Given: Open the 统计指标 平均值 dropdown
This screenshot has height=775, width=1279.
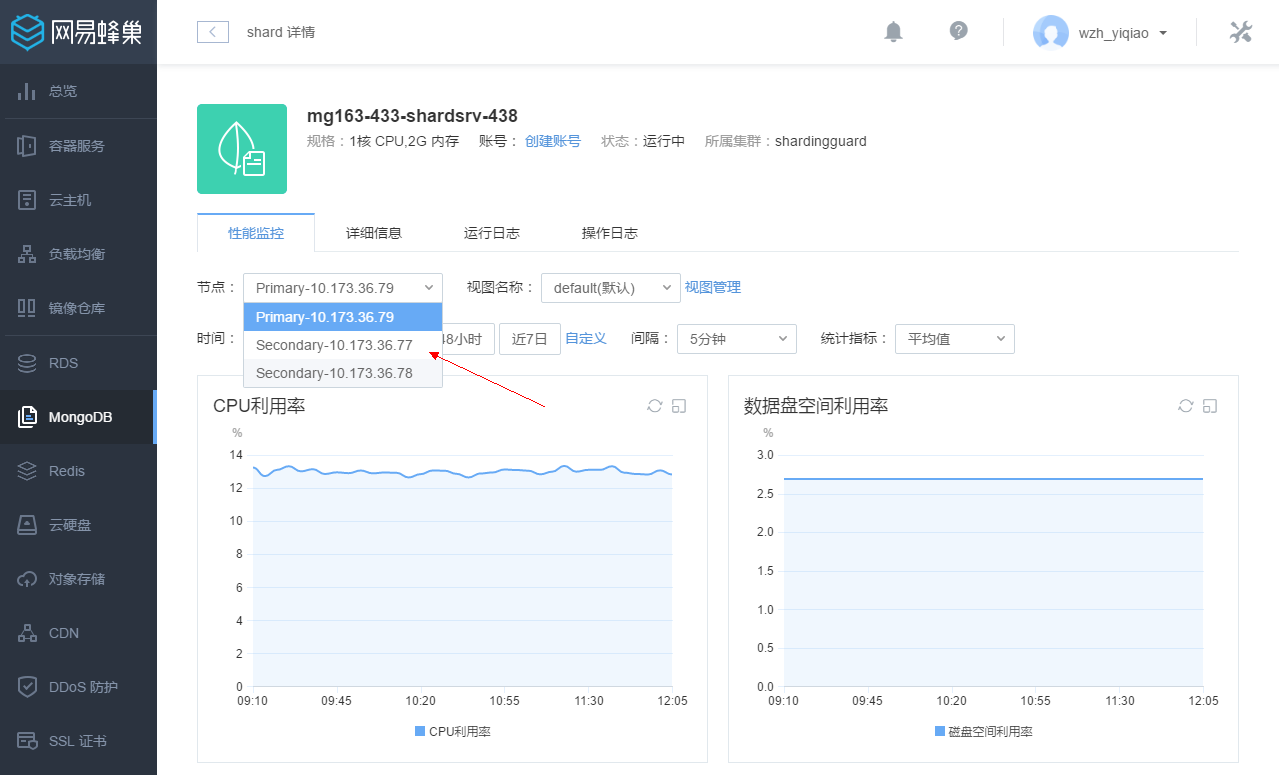Looking at the screenshot, I should 955,339.
